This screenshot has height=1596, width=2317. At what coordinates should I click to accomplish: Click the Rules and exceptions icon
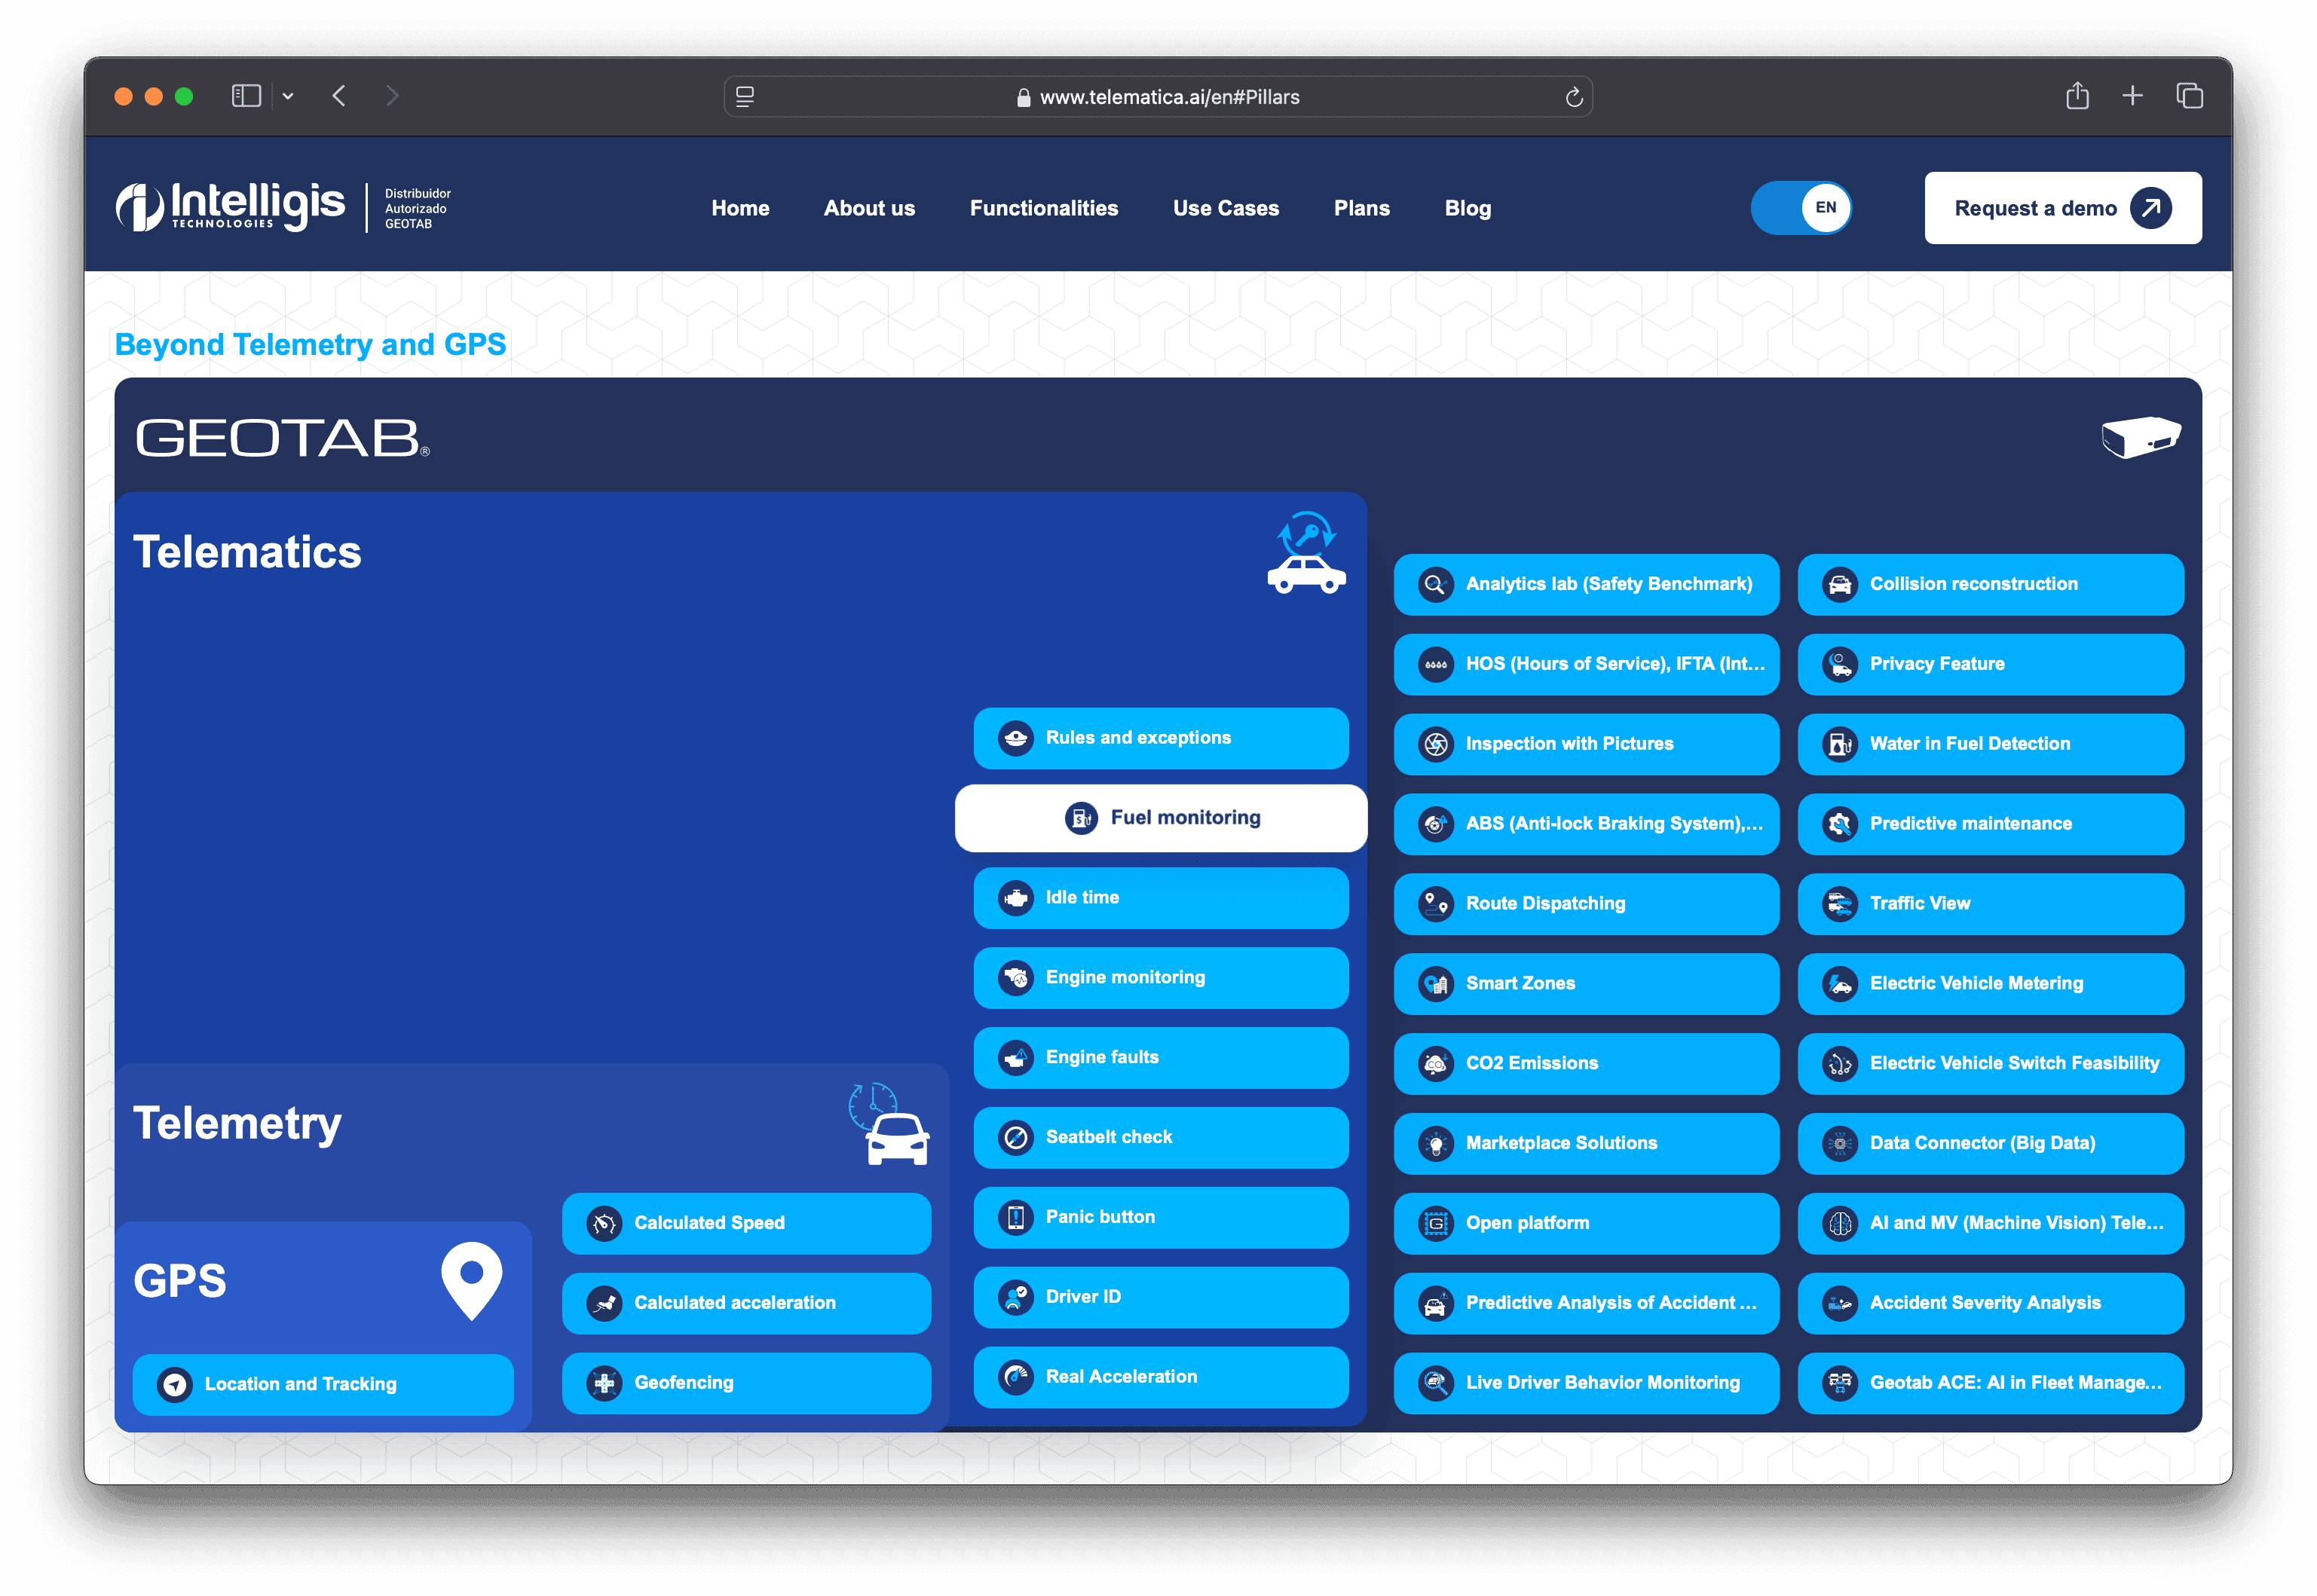pos(1015,738)
